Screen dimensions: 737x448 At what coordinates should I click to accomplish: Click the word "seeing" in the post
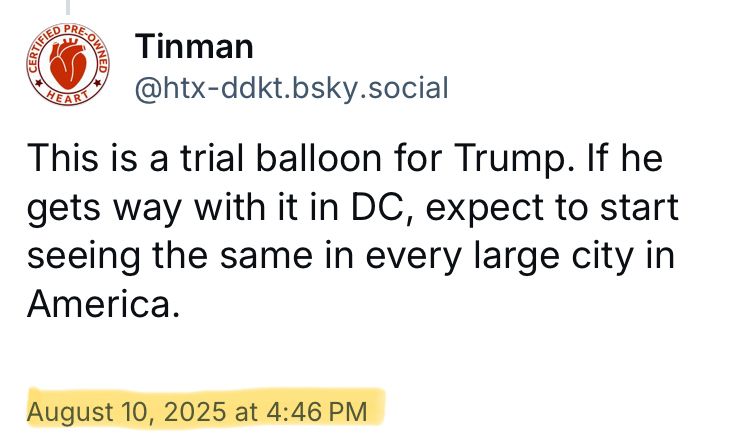(x=83, y=258)
